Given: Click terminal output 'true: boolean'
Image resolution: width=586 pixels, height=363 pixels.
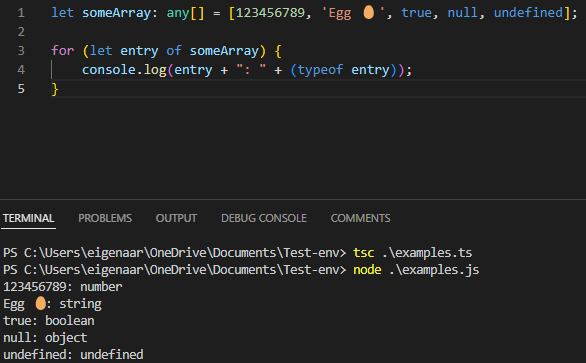Looking at the screenshot, I should (x=49, y=321).
